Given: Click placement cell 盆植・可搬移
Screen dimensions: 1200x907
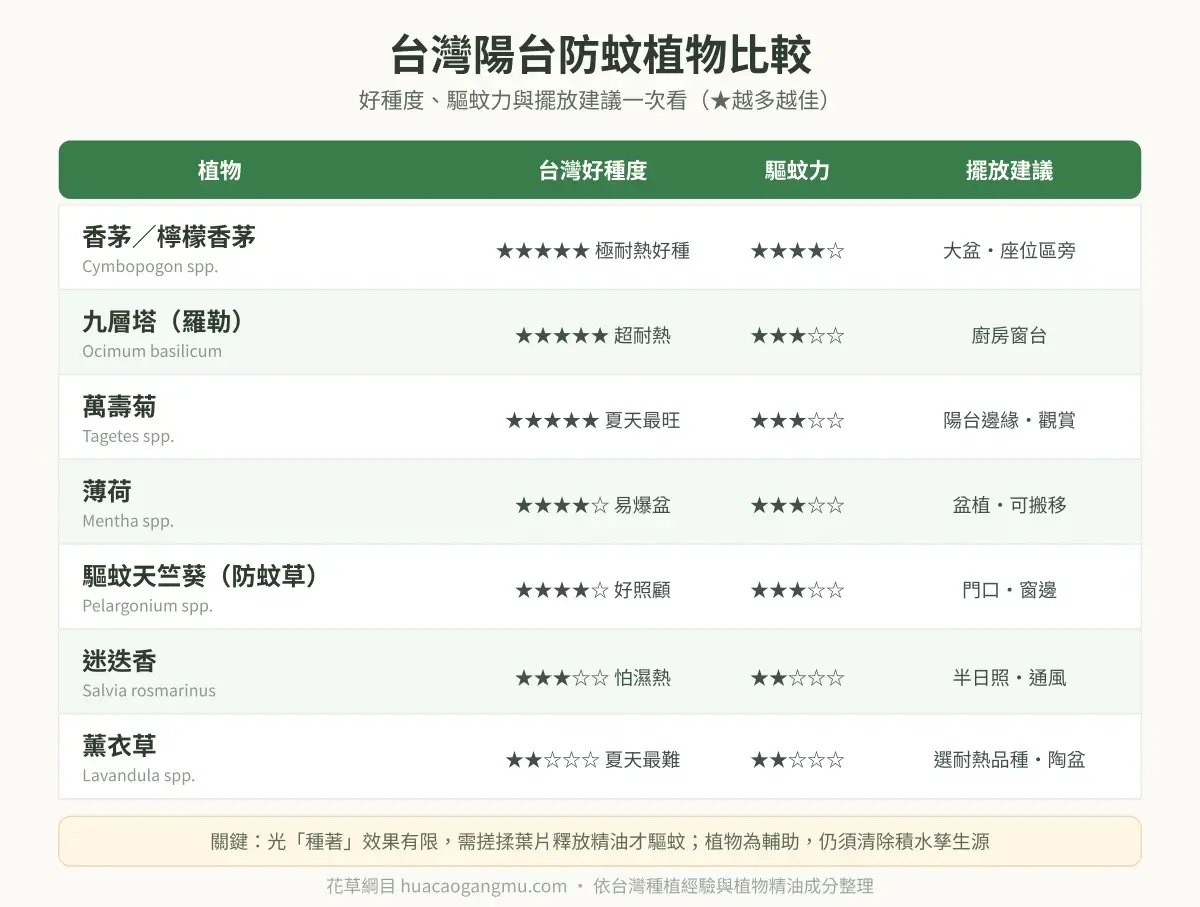Looking at the screenshot, I should pos(1009,506).
